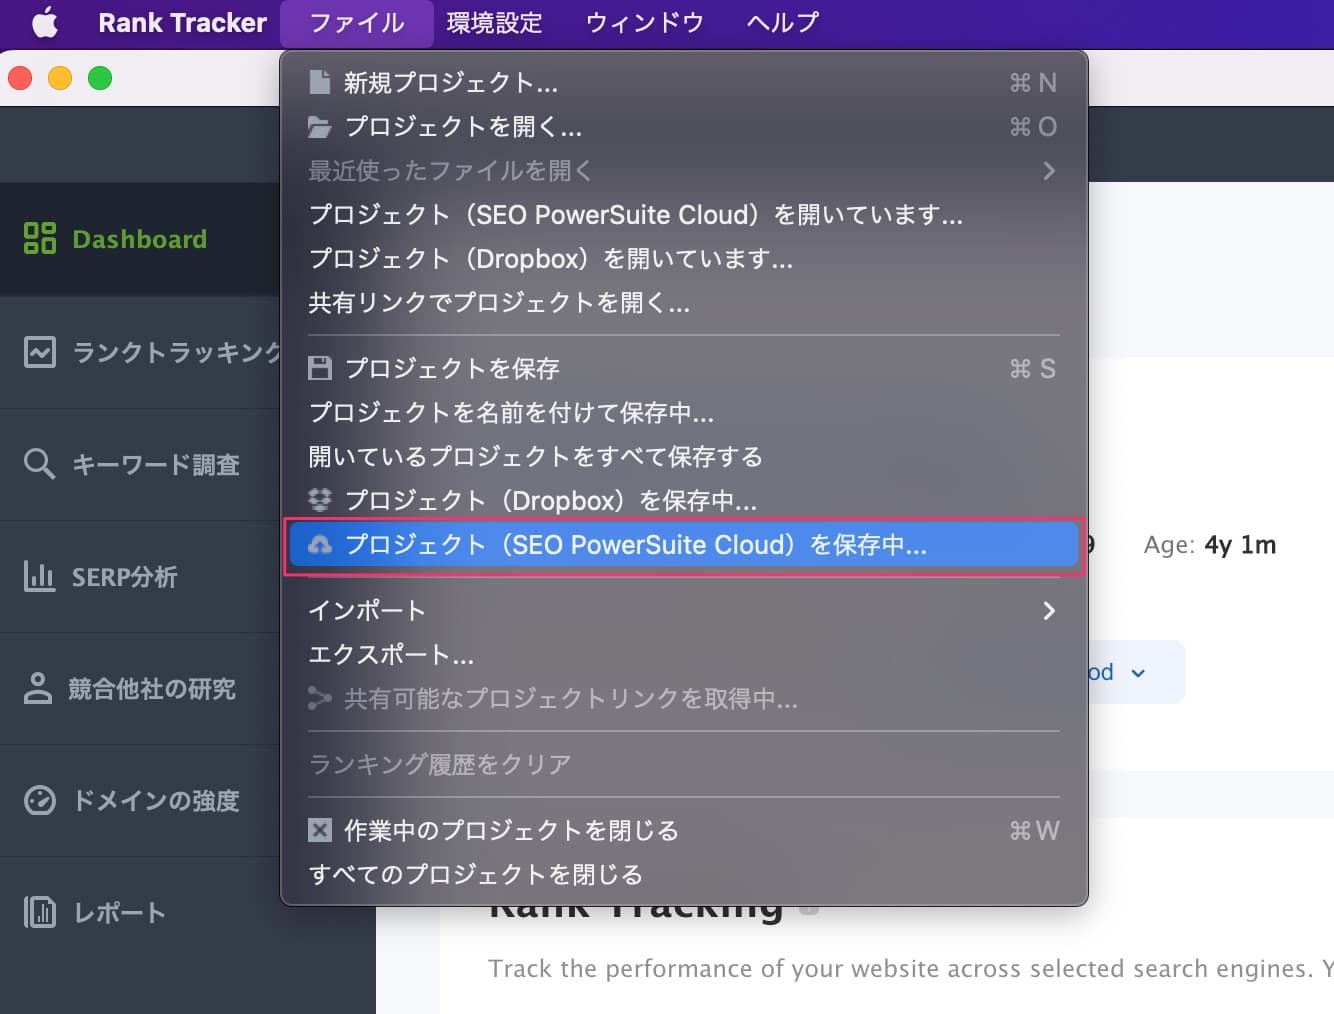Click the floppy disk save icon
The width and height of the screenshot is (1334, 1014).
(x=320, y=368)
